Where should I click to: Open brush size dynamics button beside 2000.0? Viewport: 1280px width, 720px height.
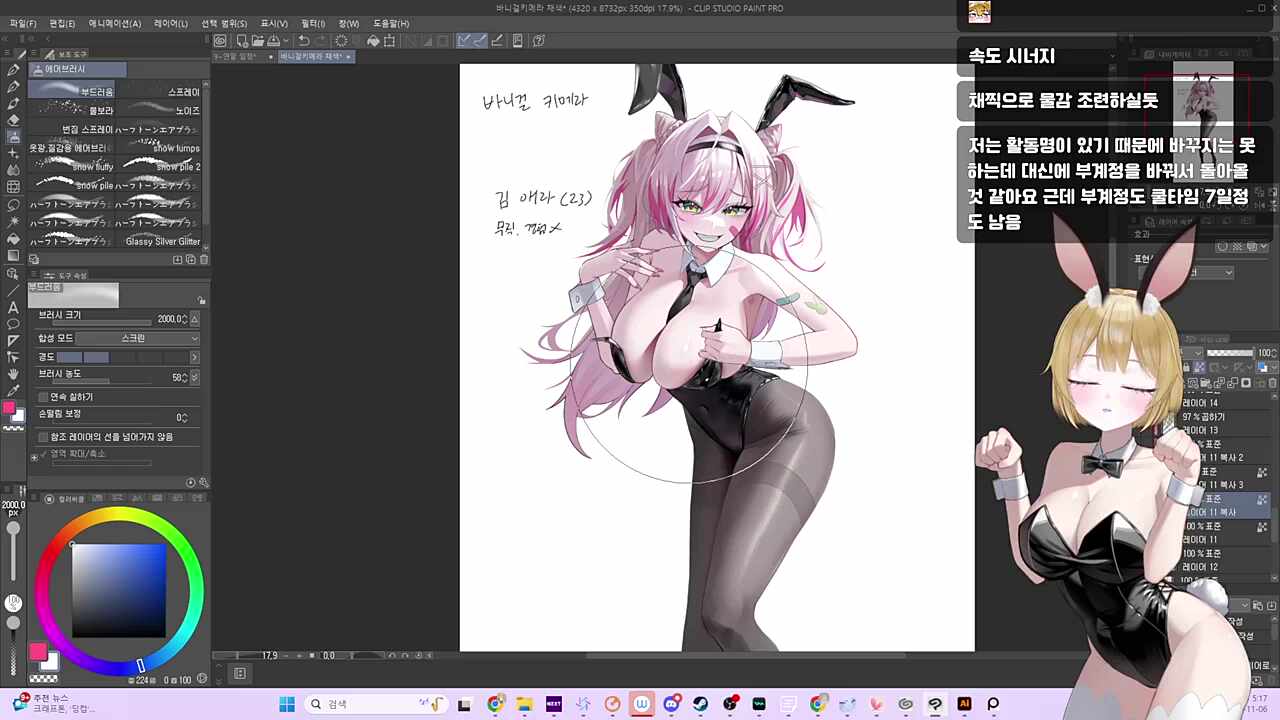tap(194, 319)
